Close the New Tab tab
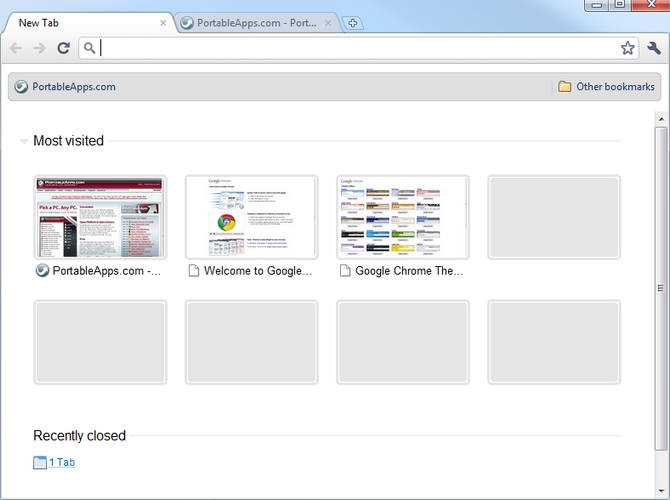Viewport: 670px width, 500px height. pyautogui.click(x=164, y=23)
